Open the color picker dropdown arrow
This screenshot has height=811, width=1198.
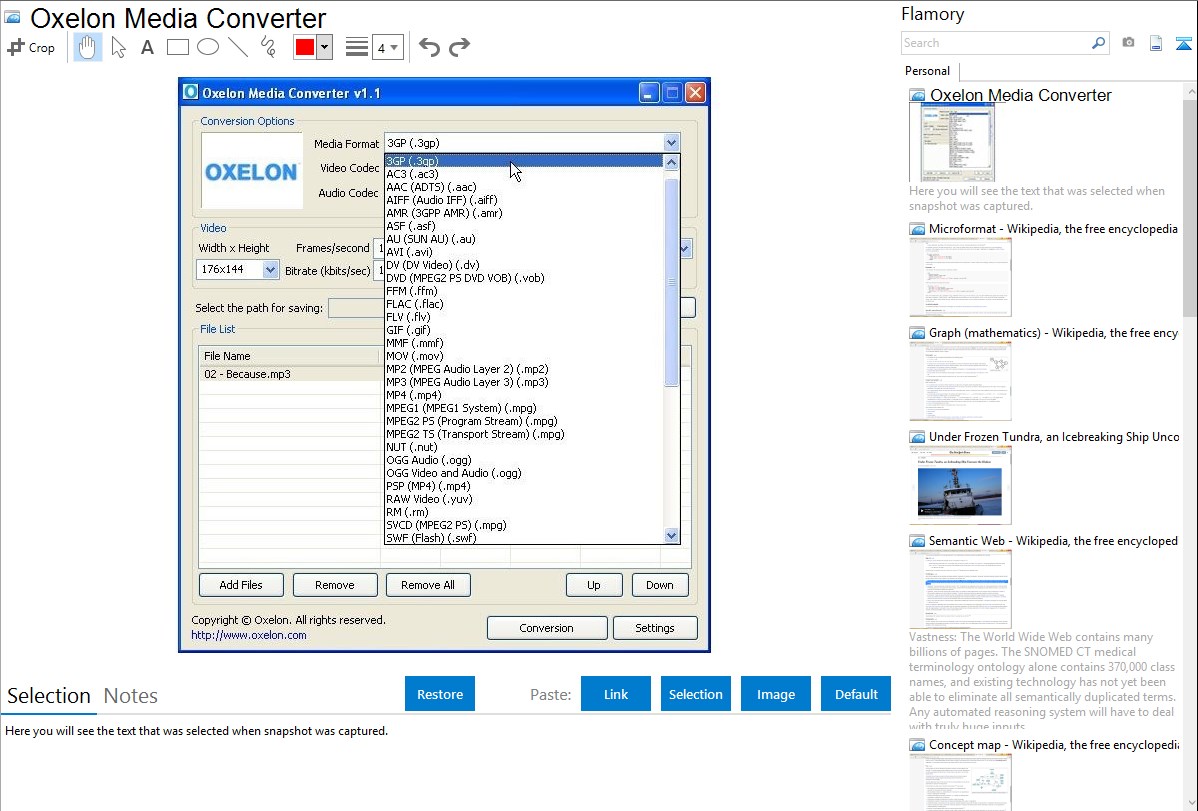pos(324,47)
